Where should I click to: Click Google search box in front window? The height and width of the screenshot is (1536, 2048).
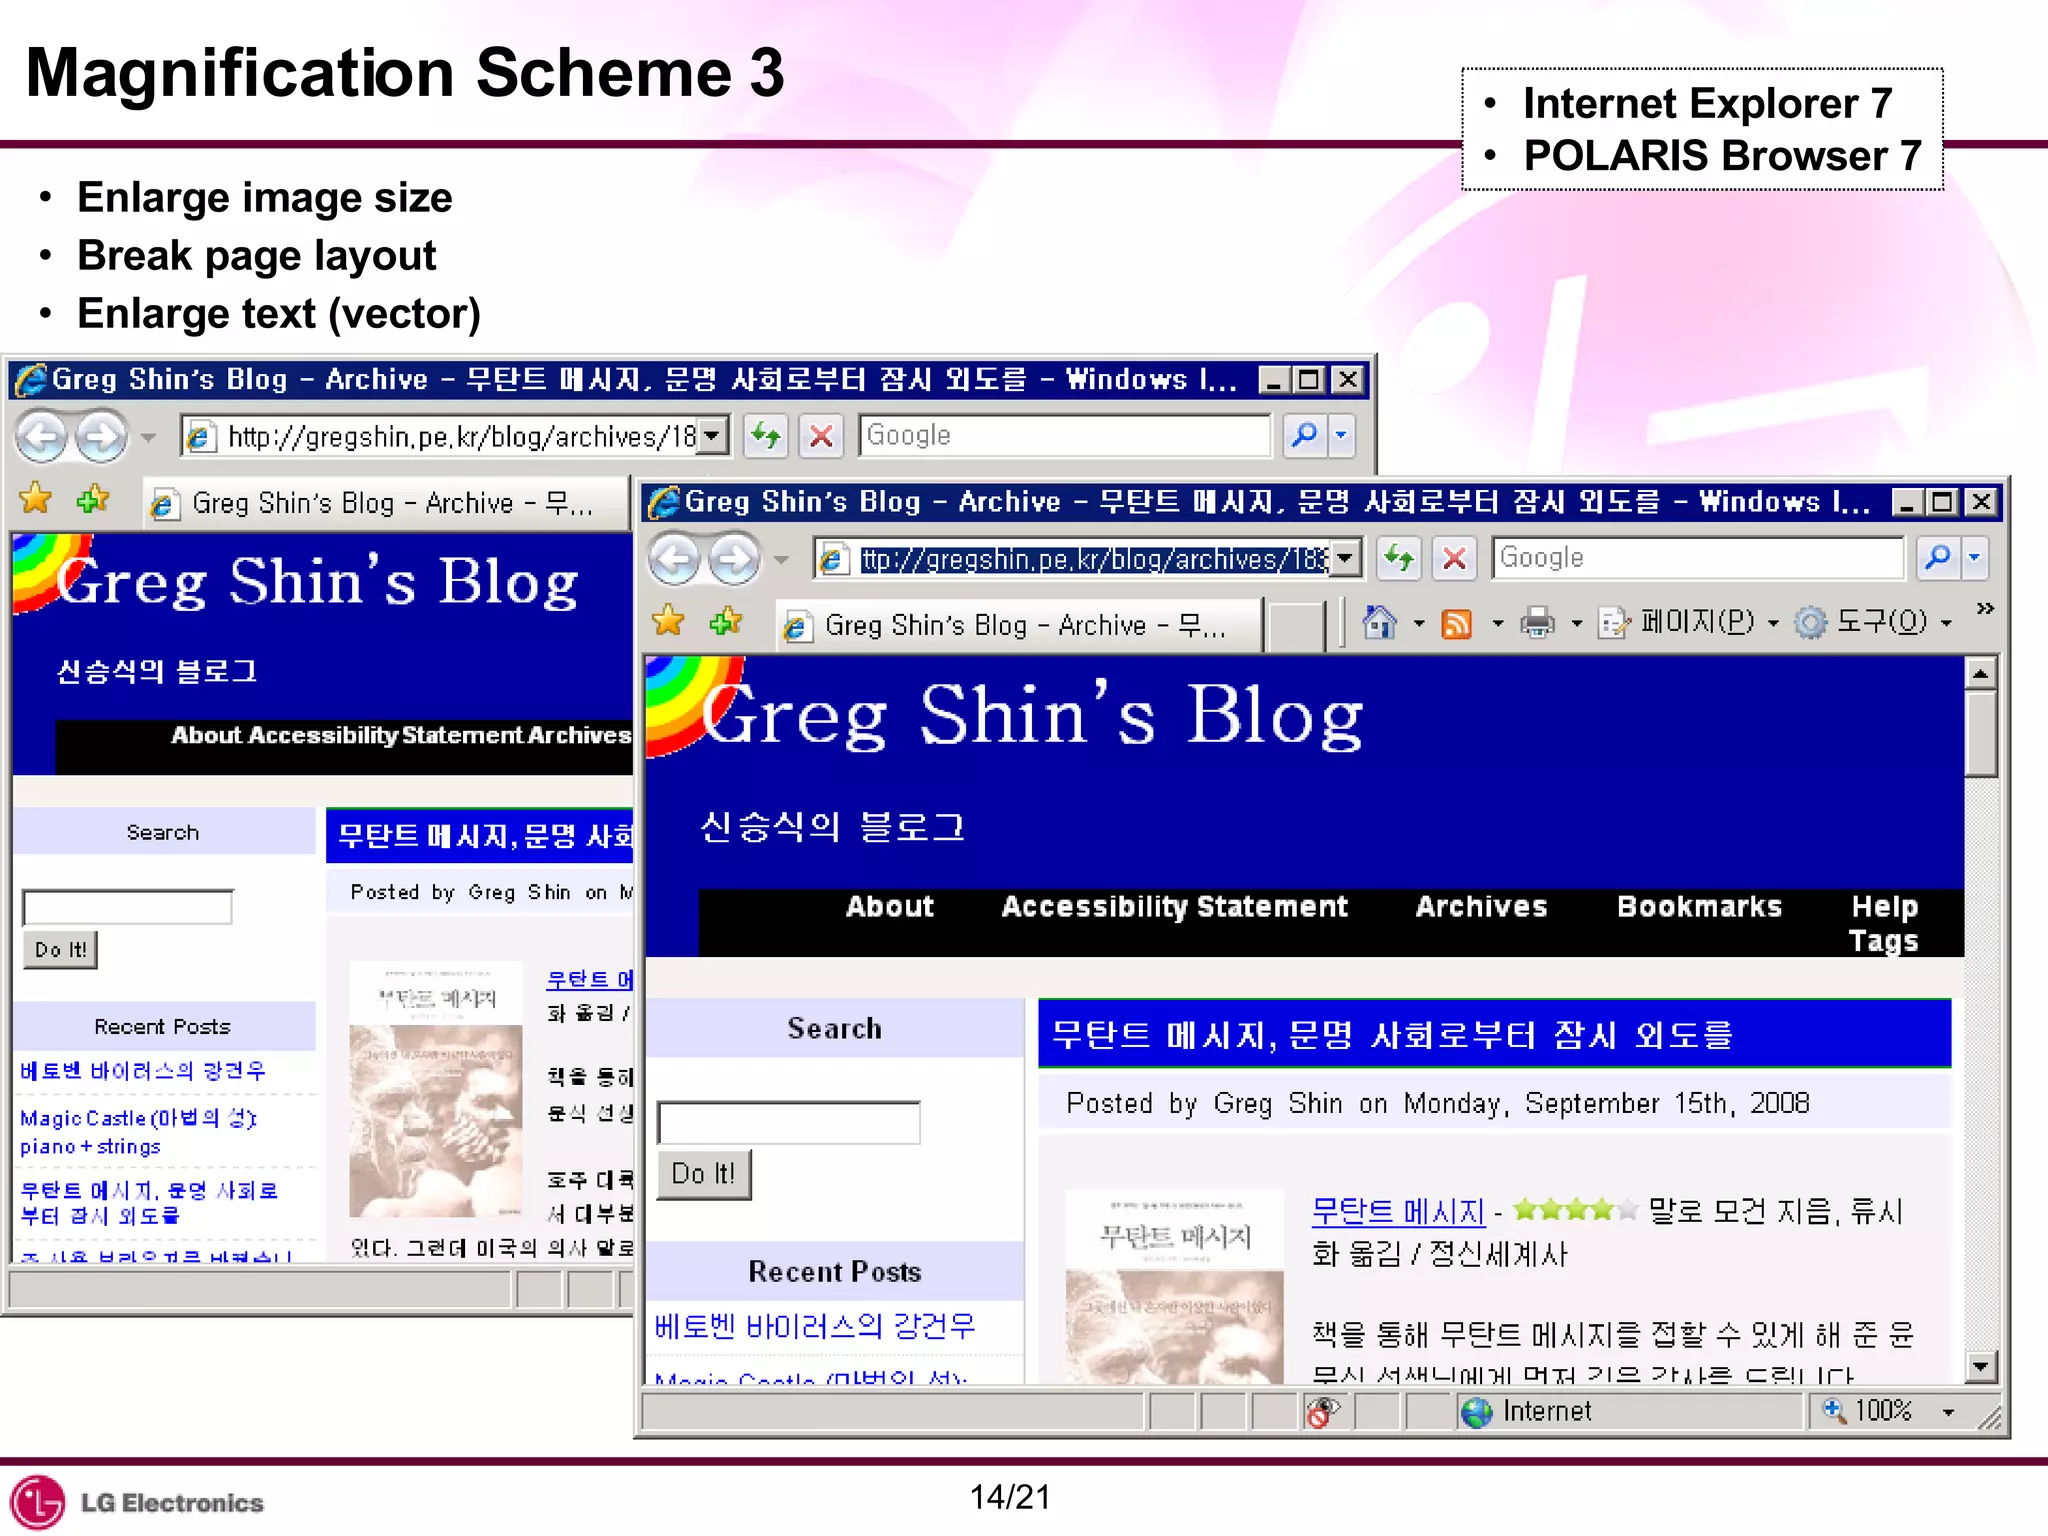click(1697, 558)
